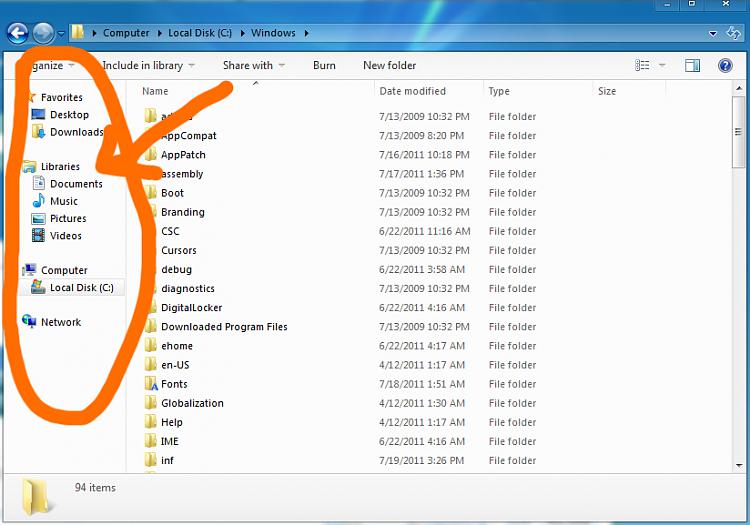
Task: Click the Network globe icon
Action: (x=29, y=321)
